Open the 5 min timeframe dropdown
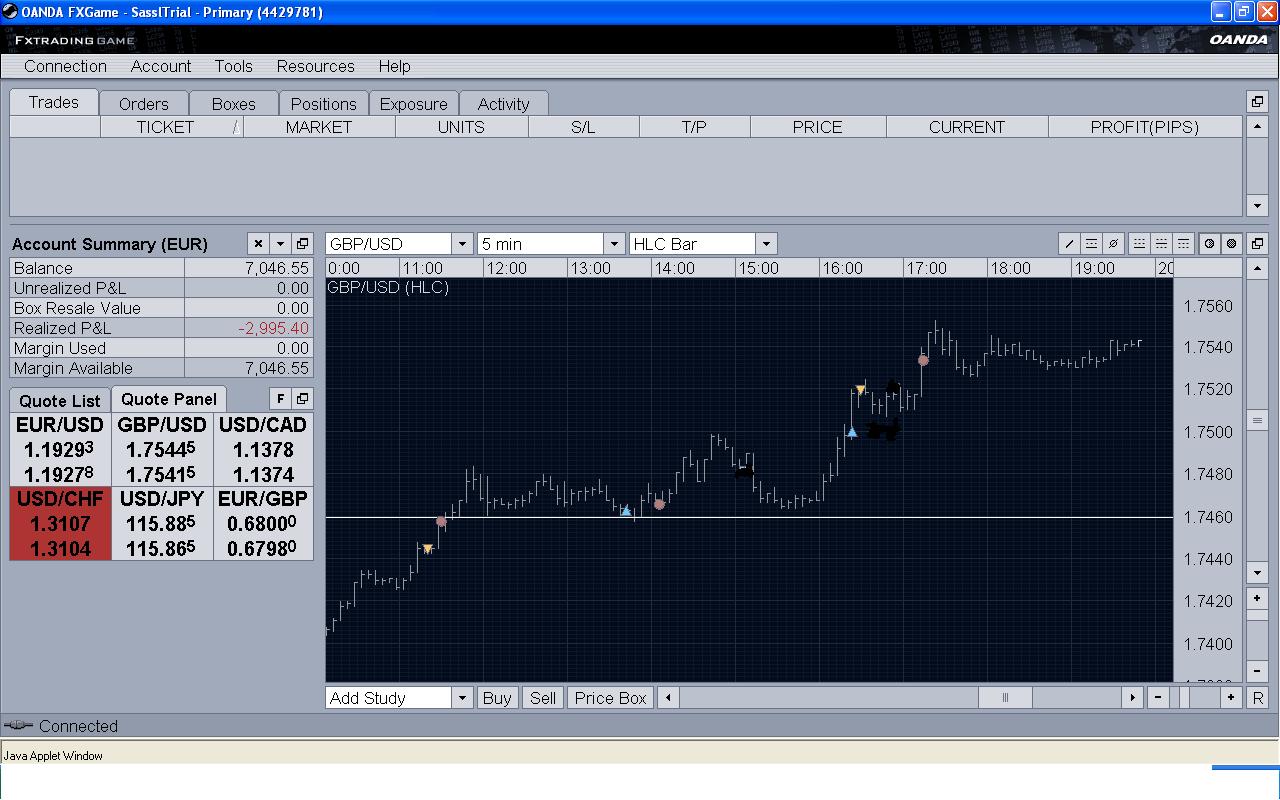The image size is (1280, 800). [615, 244]
